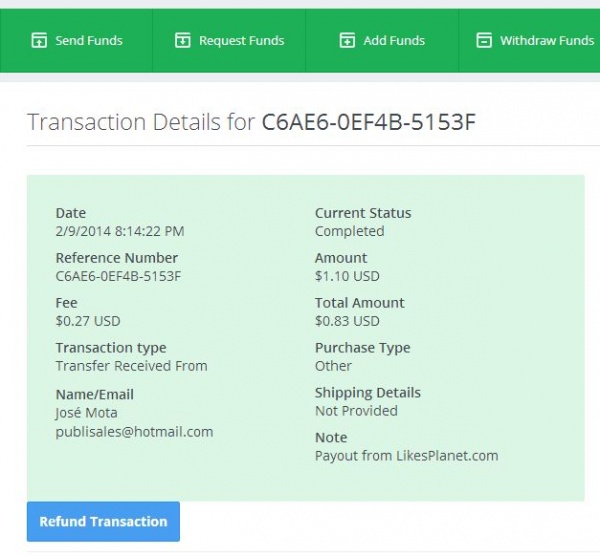Open Withdraw Funds menu text

(546, 41)
